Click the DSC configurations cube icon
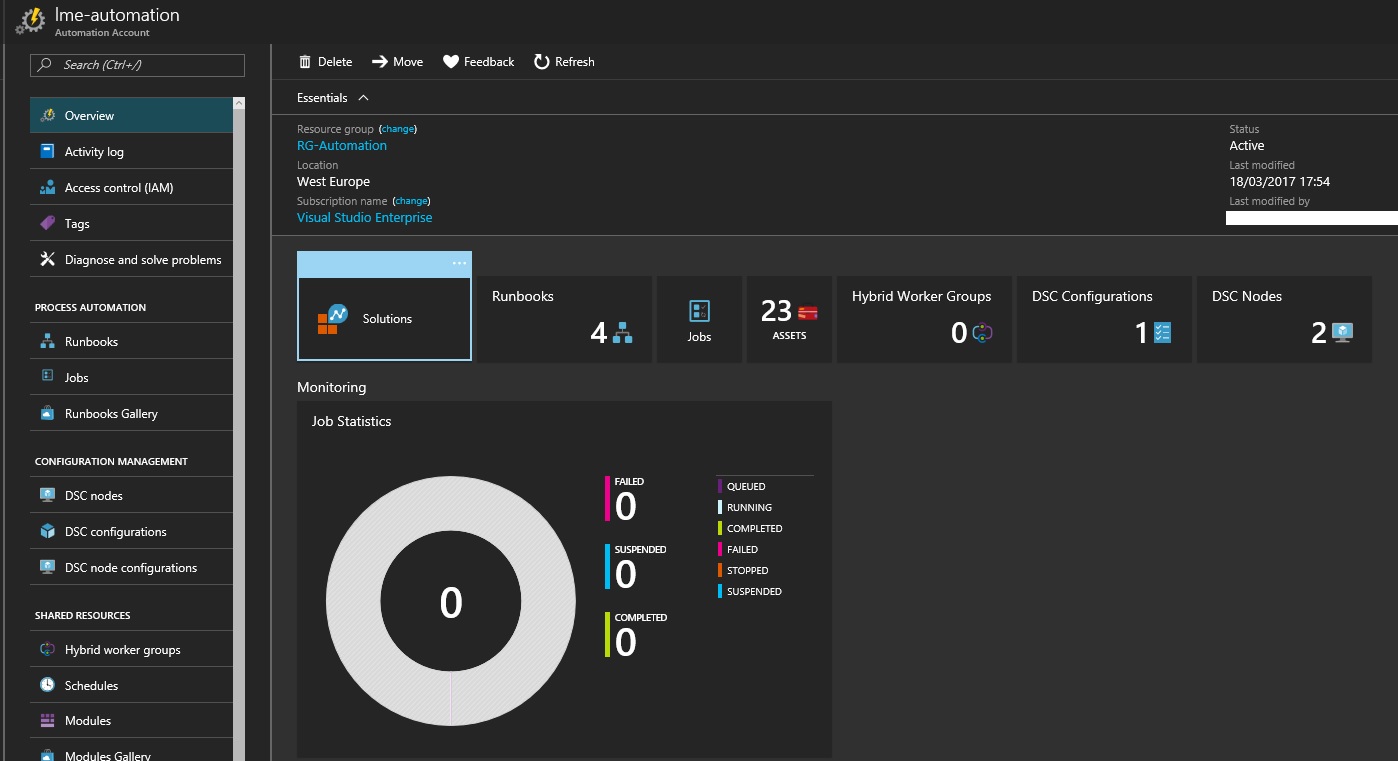The image size is (1398, 761). (x=47, y=531)
